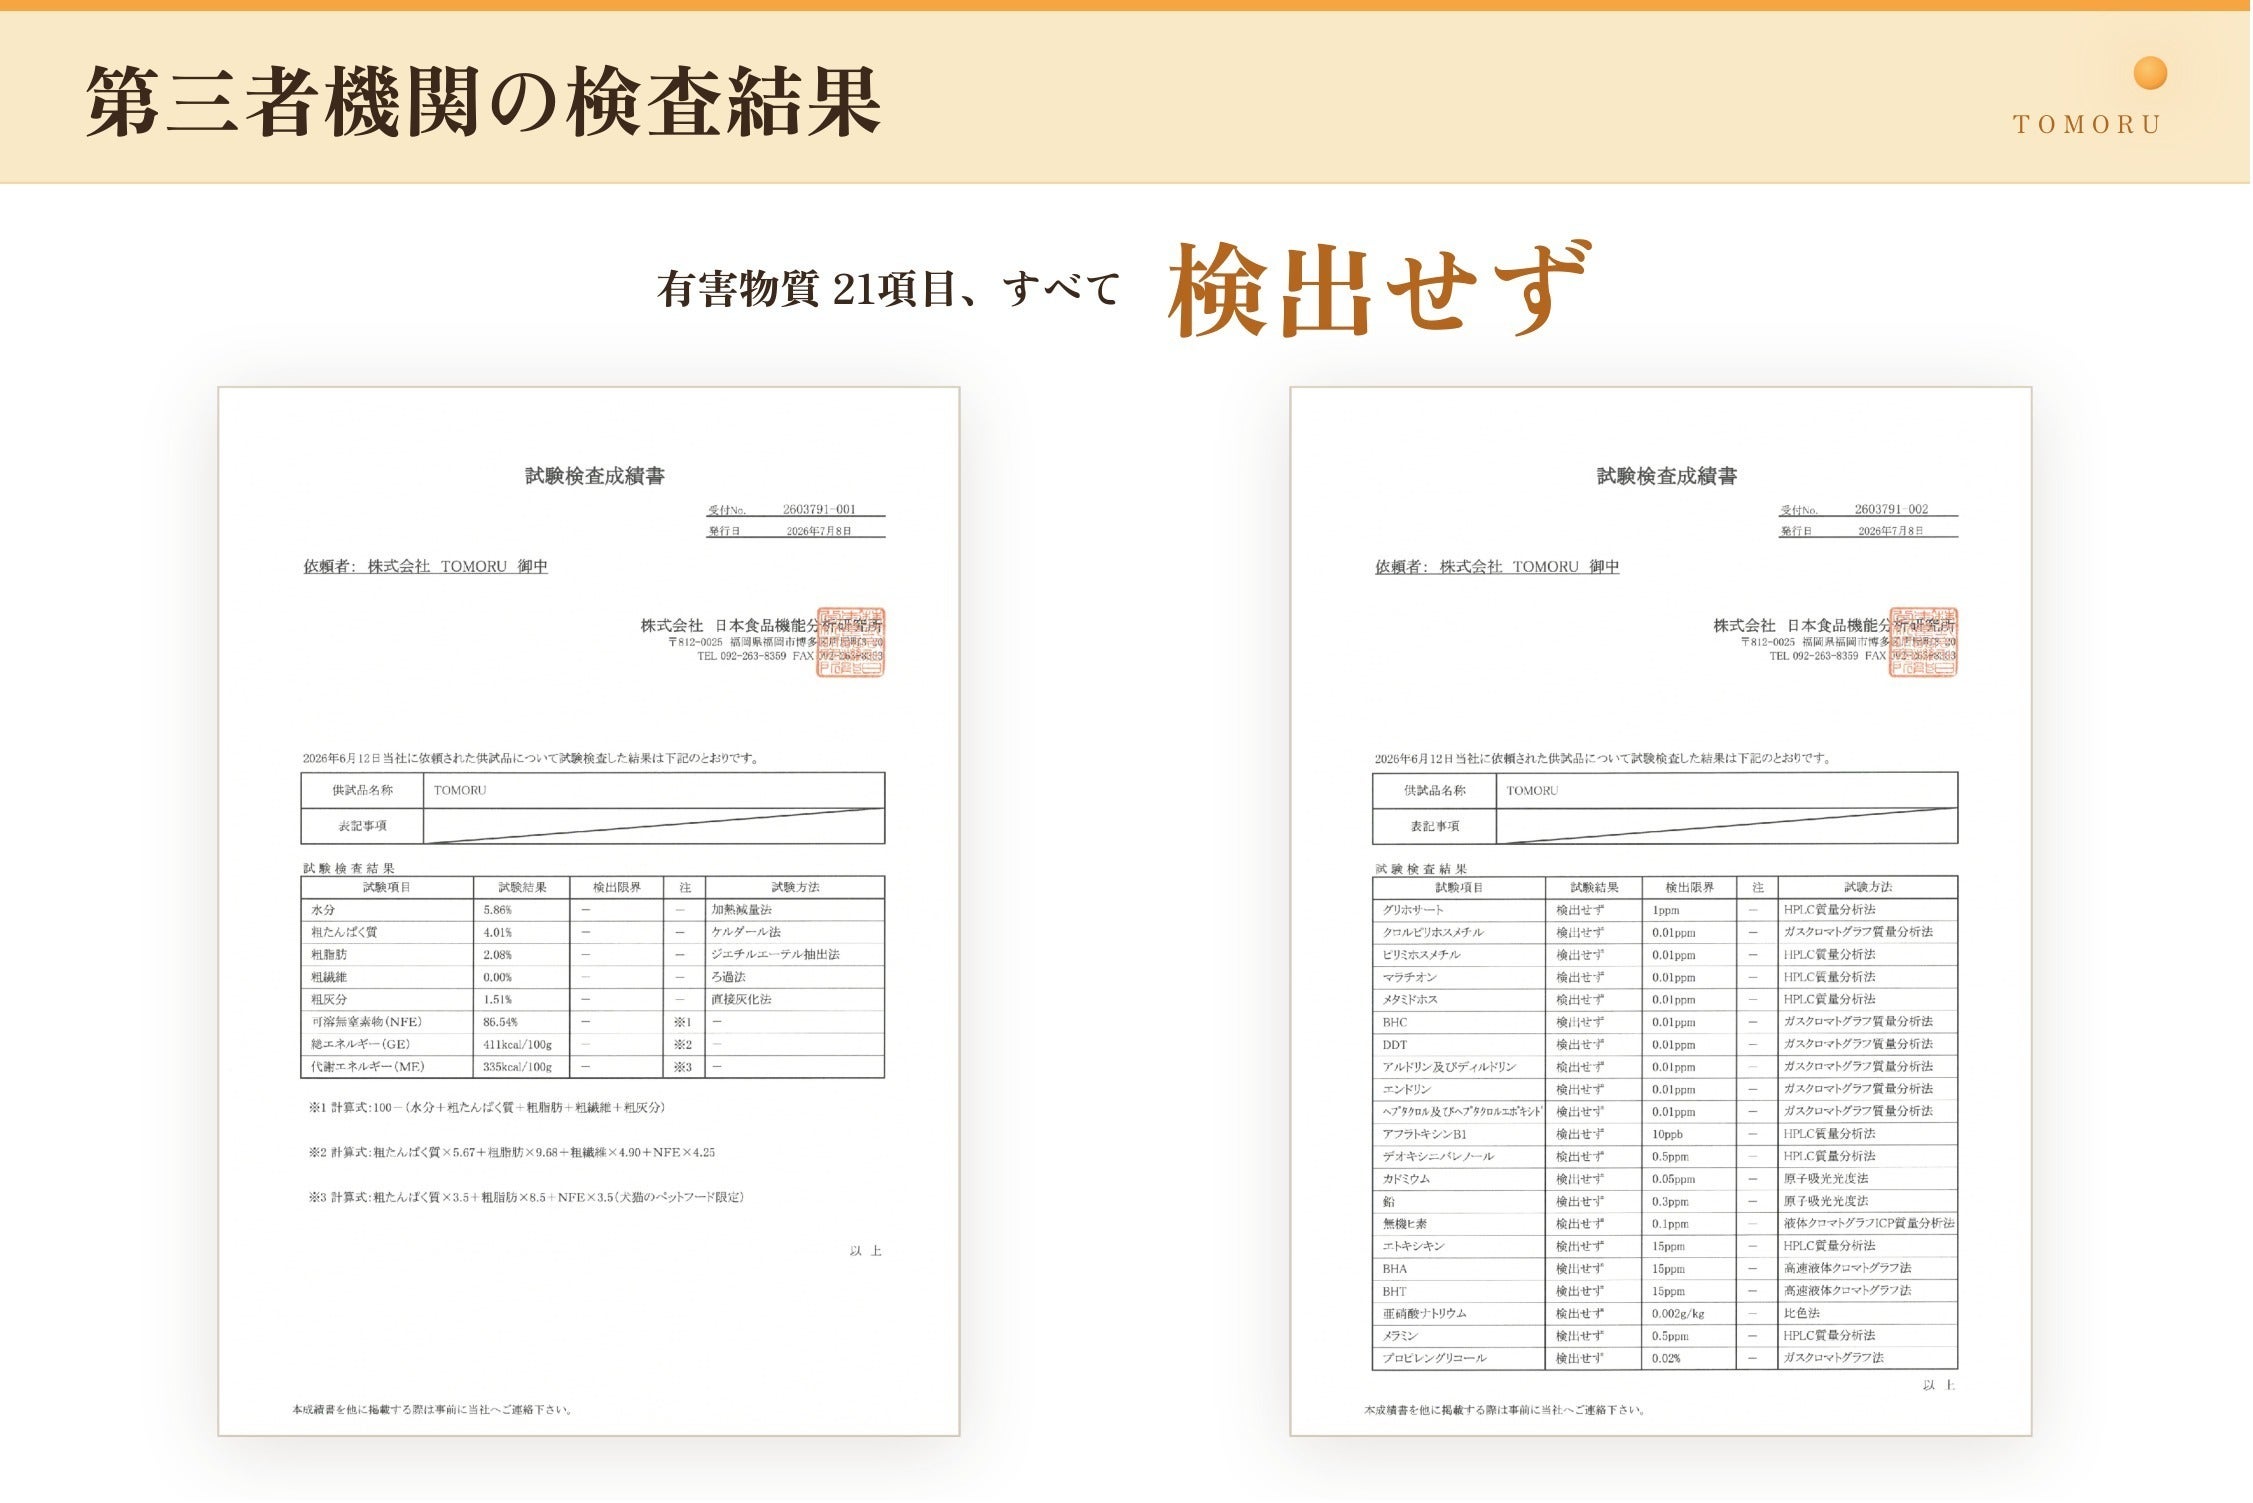Click the デオキシニバレノール row label
Viewport: 2253px width, 1503px height.
pos(1439,1156)
